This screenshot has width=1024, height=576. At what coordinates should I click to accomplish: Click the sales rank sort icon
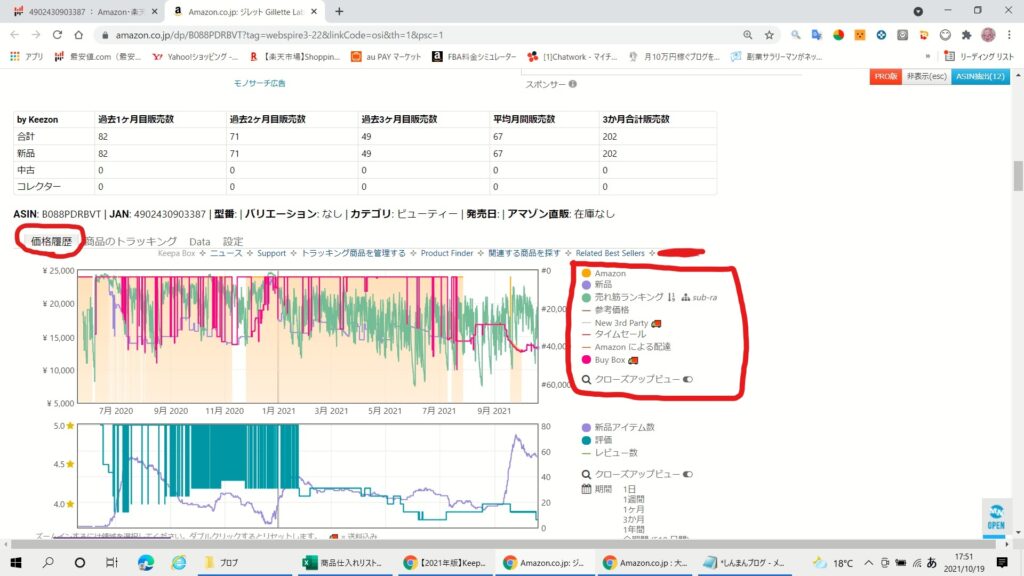[671, 297]
